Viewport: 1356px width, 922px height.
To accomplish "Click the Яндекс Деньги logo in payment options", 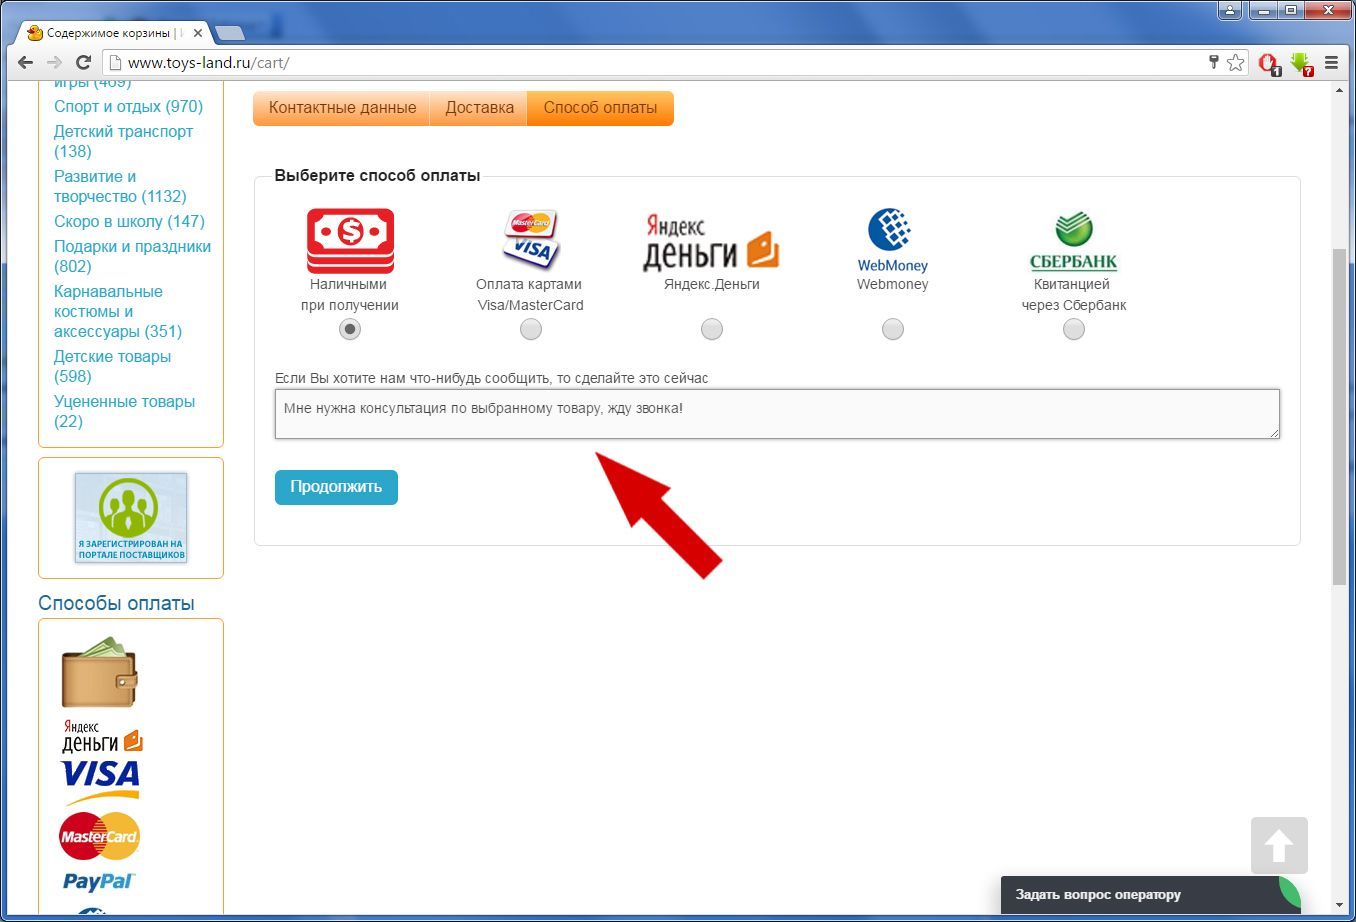I will (711, 241).
